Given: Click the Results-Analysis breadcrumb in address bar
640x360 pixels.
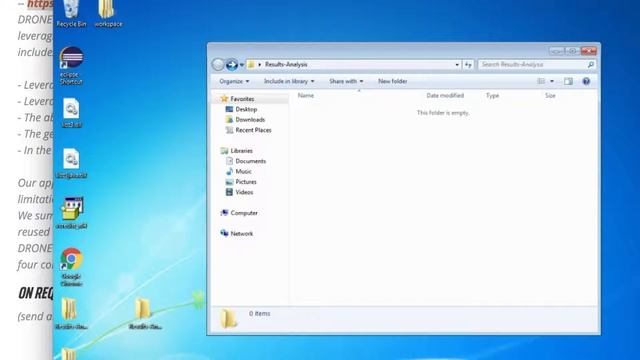Looking at the screenshot, I should click(286, 64).
